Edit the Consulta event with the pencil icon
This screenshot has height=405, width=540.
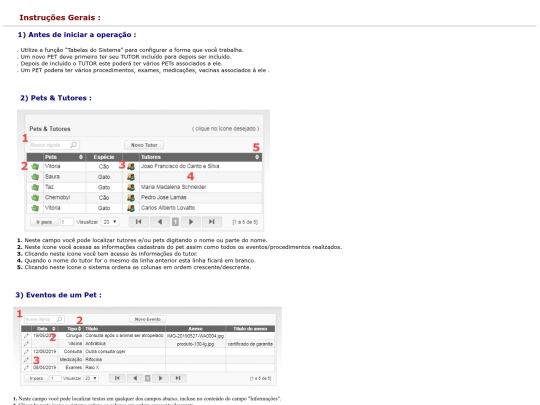point(26,351)
